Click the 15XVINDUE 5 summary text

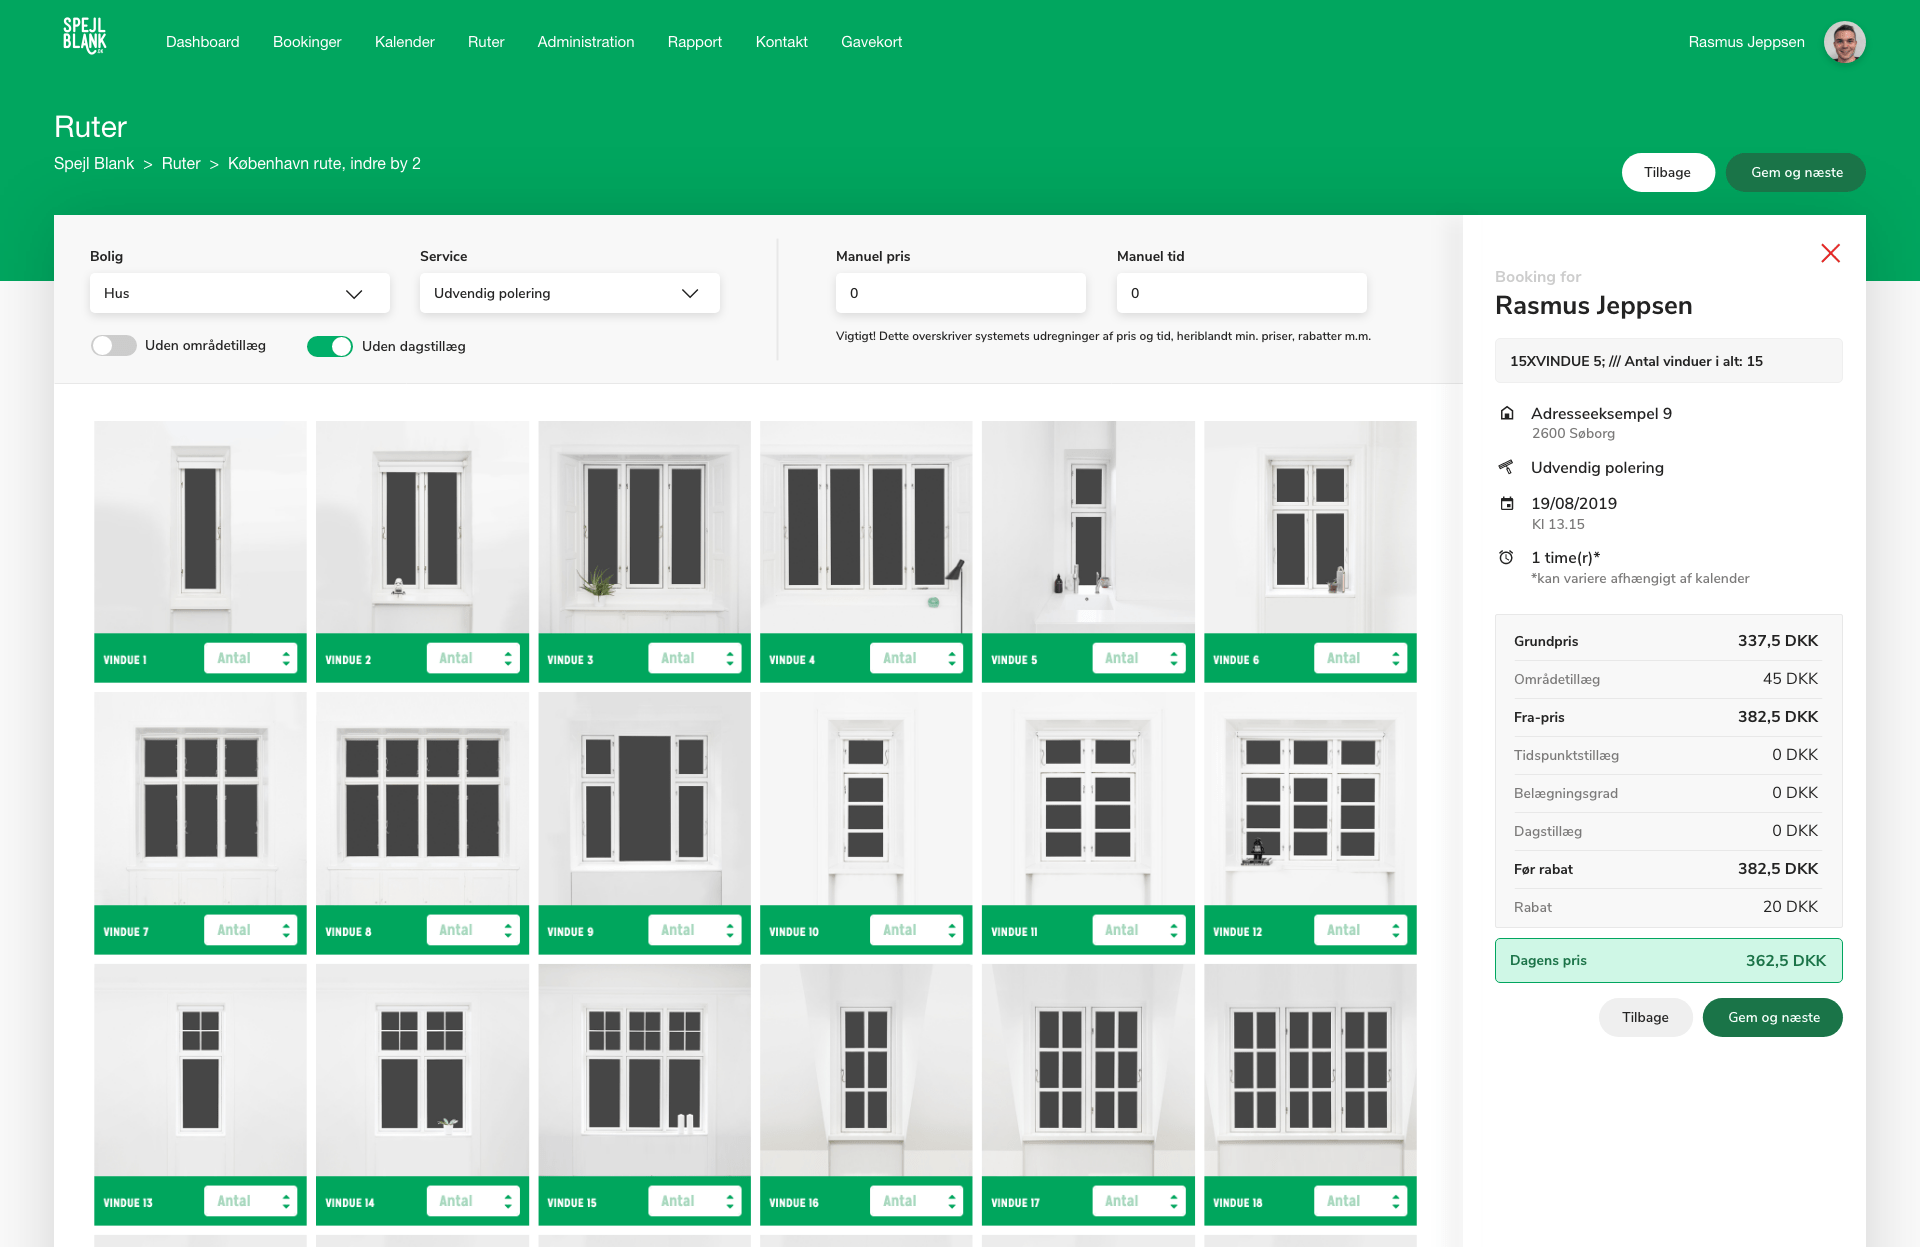(x=1636, y=361)
